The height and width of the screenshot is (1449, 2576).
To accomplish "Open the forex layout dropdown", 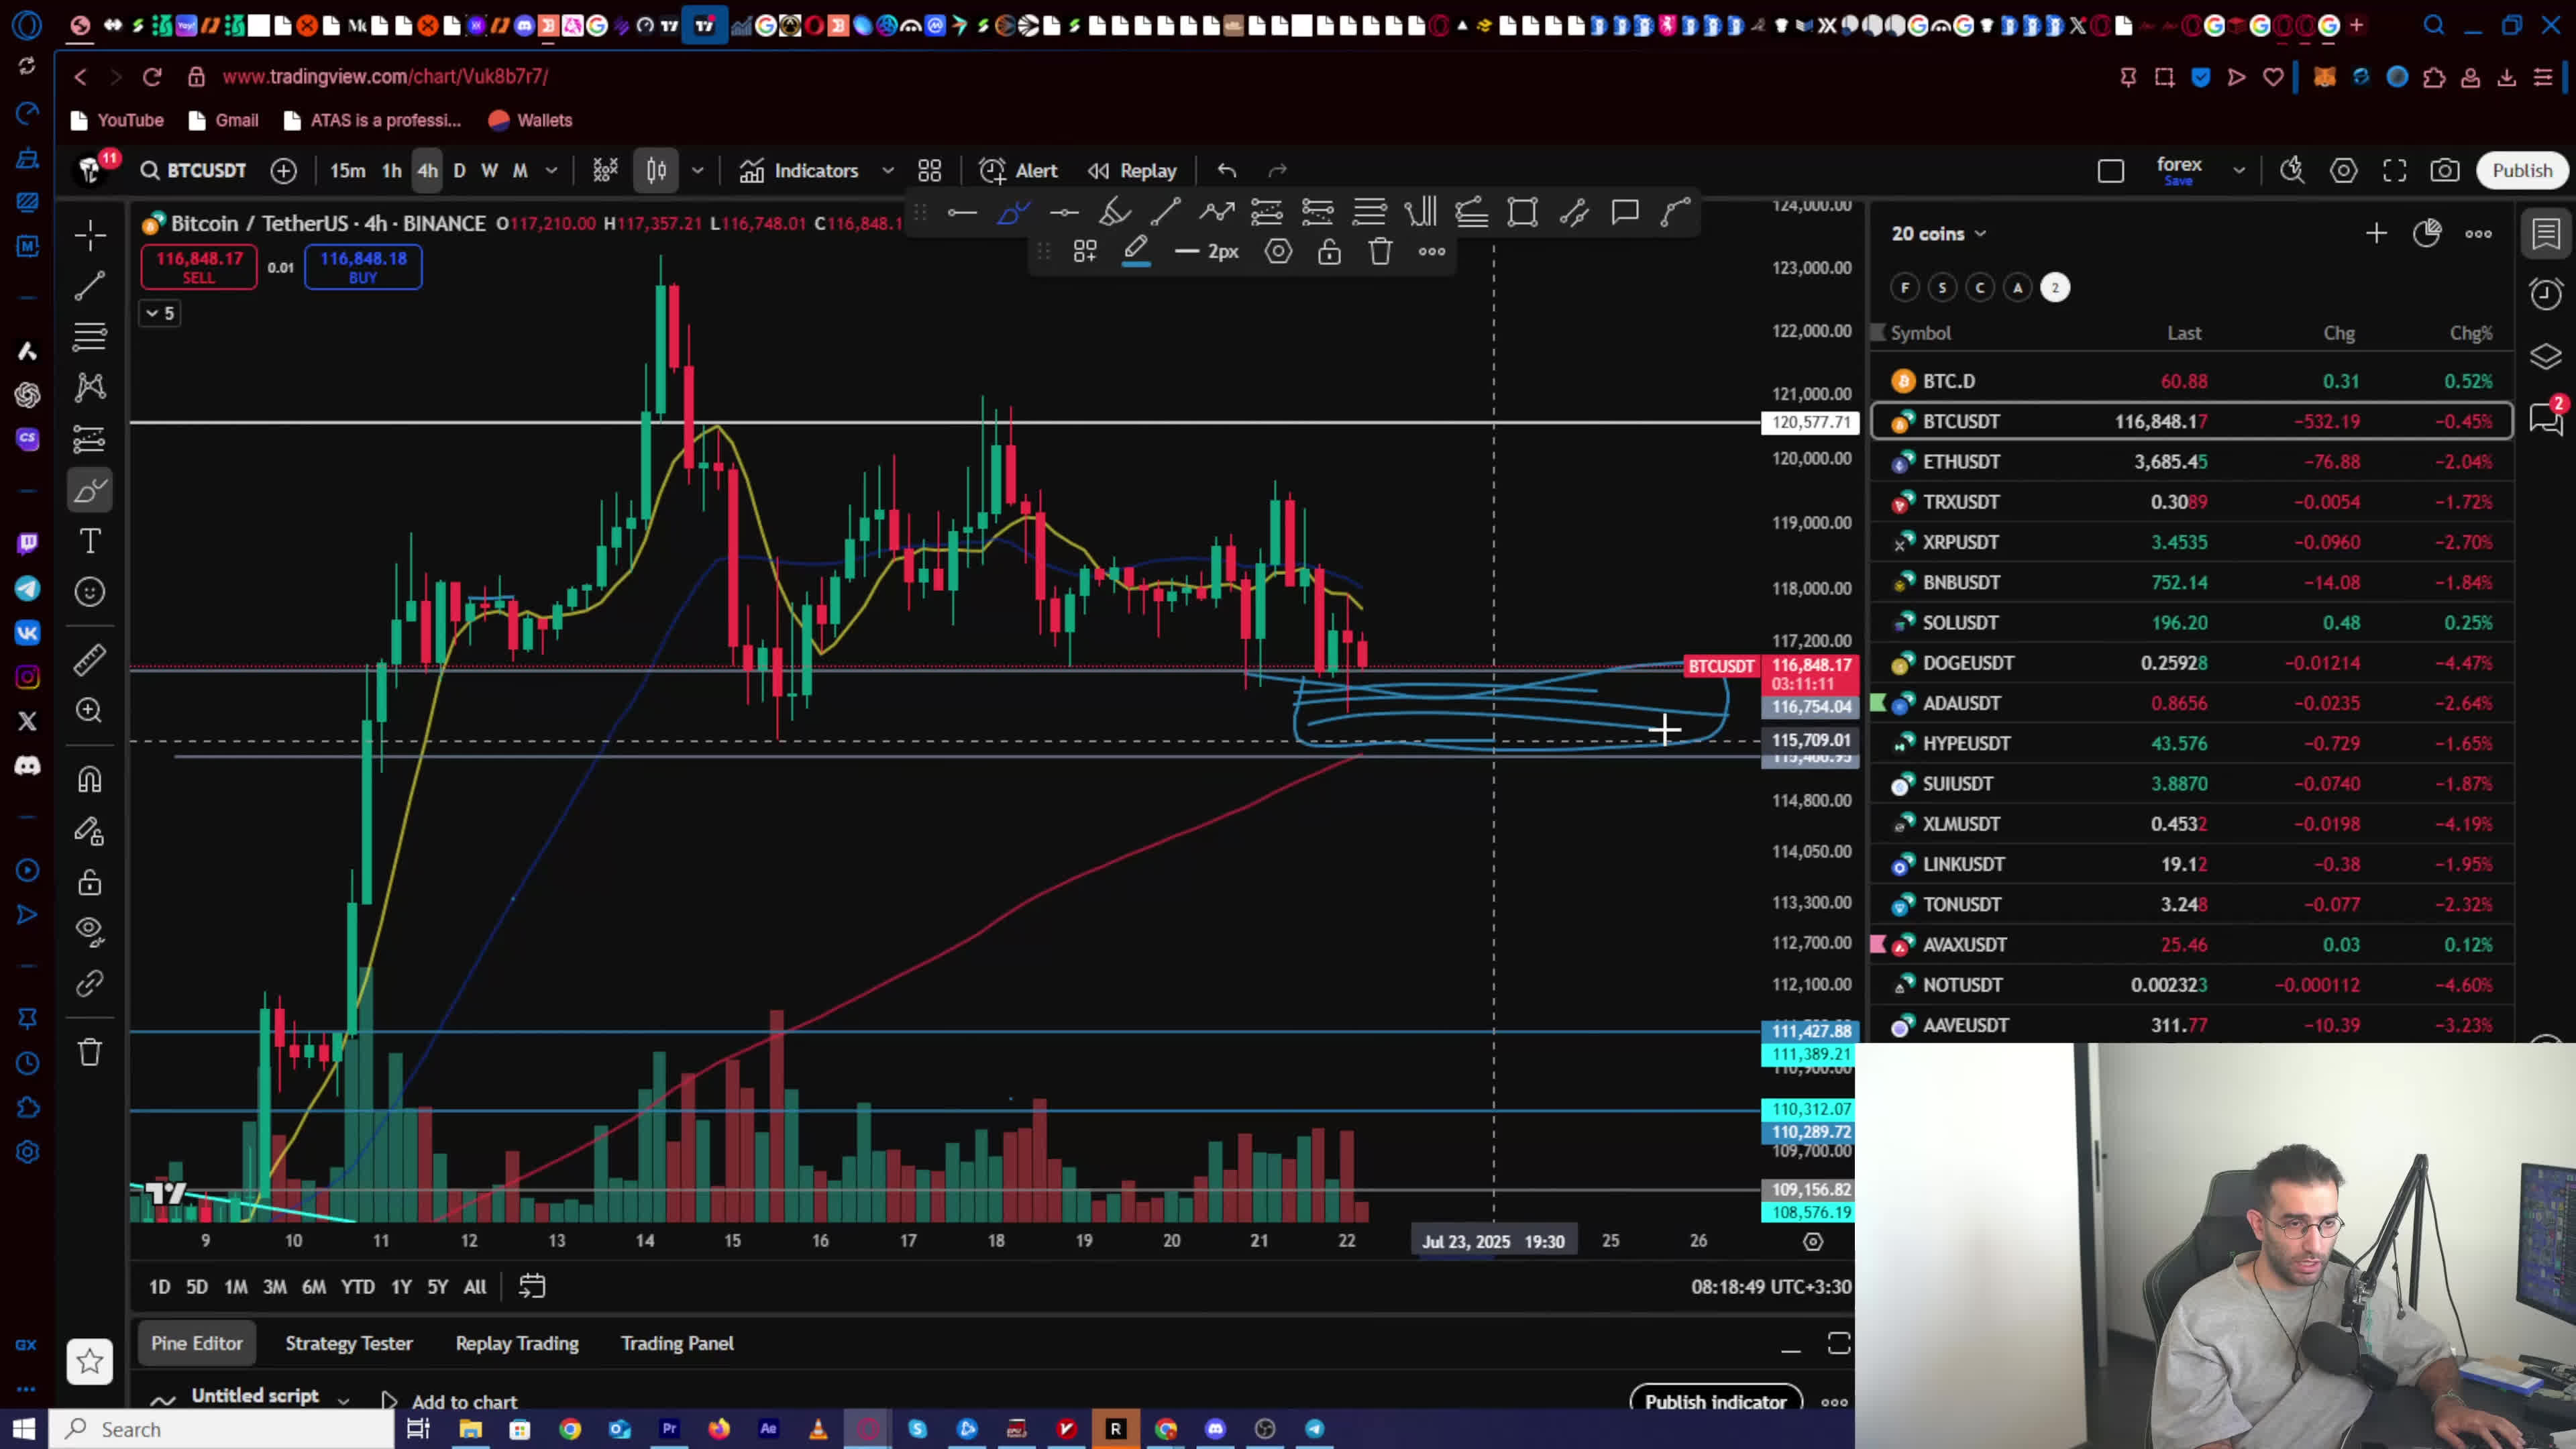I will coord(2238,171).
